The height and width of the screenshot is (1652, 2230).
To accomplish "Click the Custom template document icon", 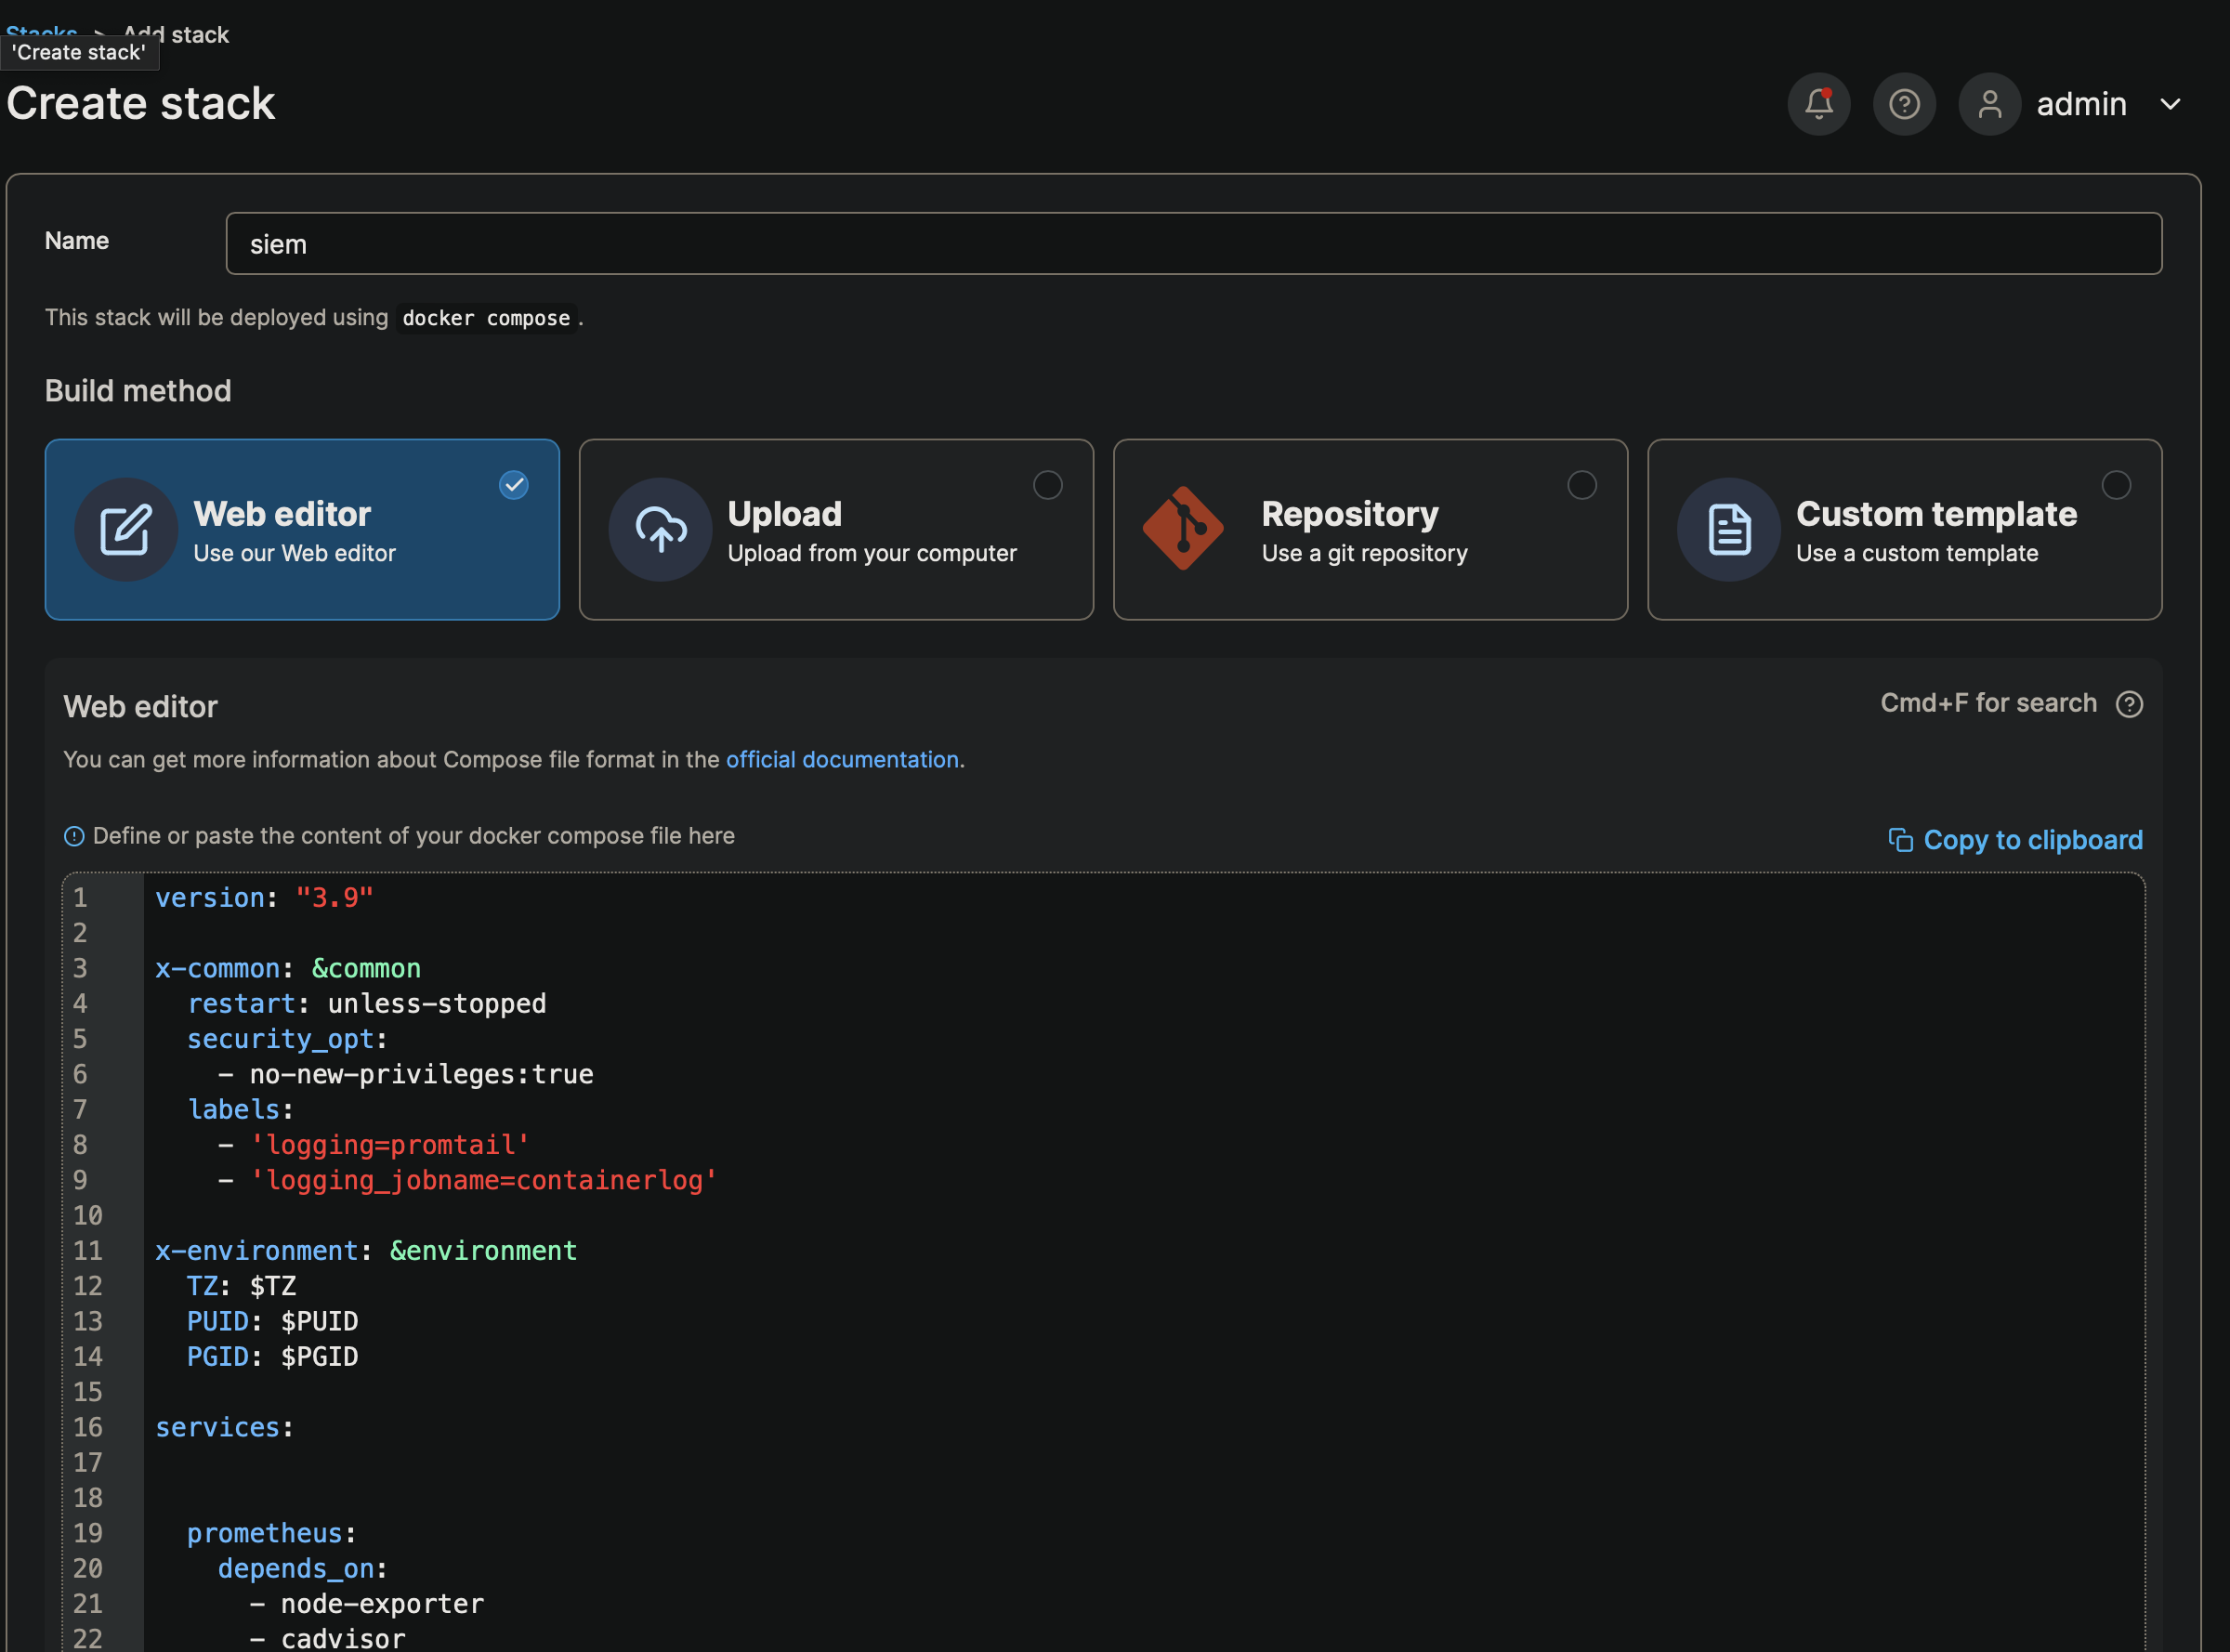I will click(x=1728, y=529).
